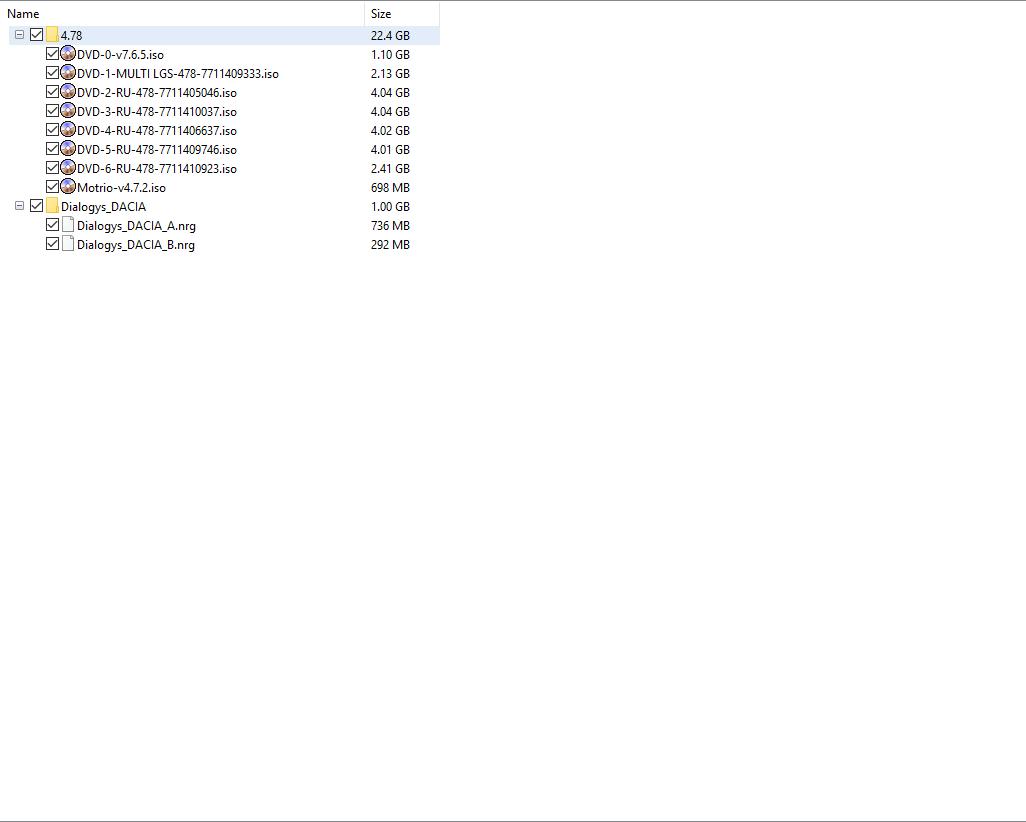This screenshot has height=822, width=1026.
Task: Click the 736 MB size value
Action: [390, 226]
